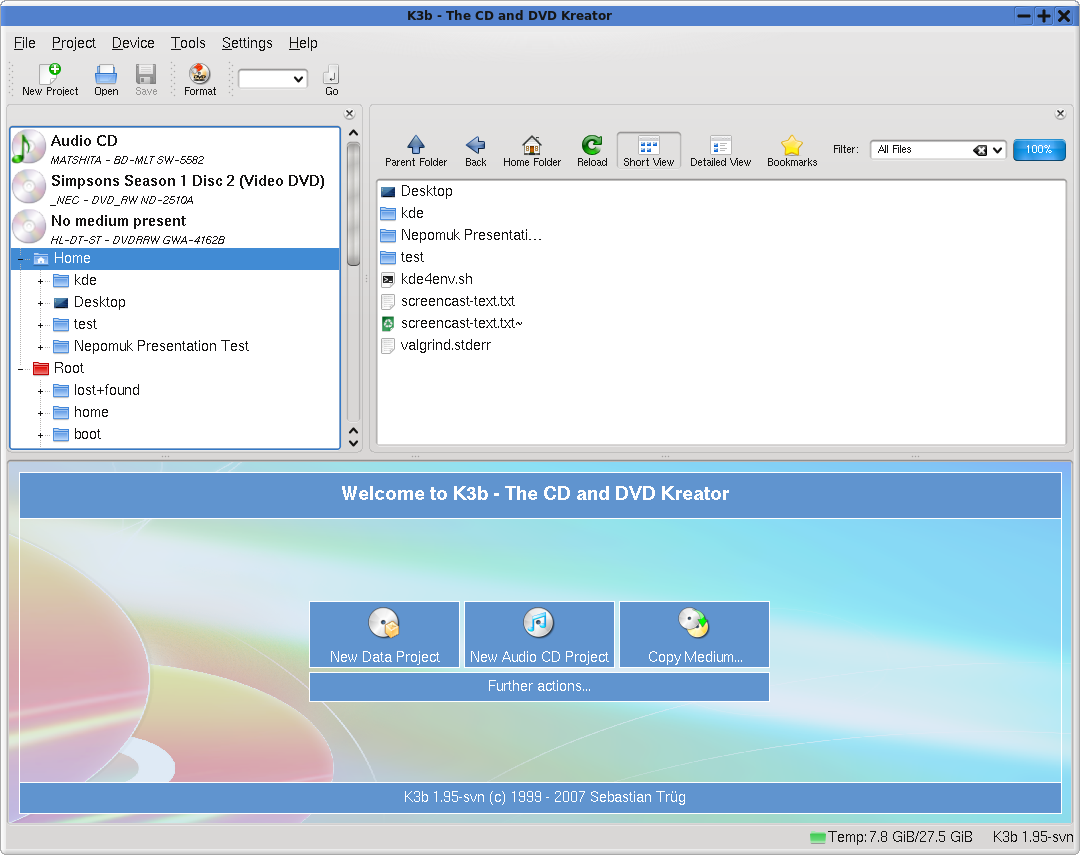Viewport: 1080px width, 855px height.
Task: Clear the filter with the erase icon
Action: (980, 150)
